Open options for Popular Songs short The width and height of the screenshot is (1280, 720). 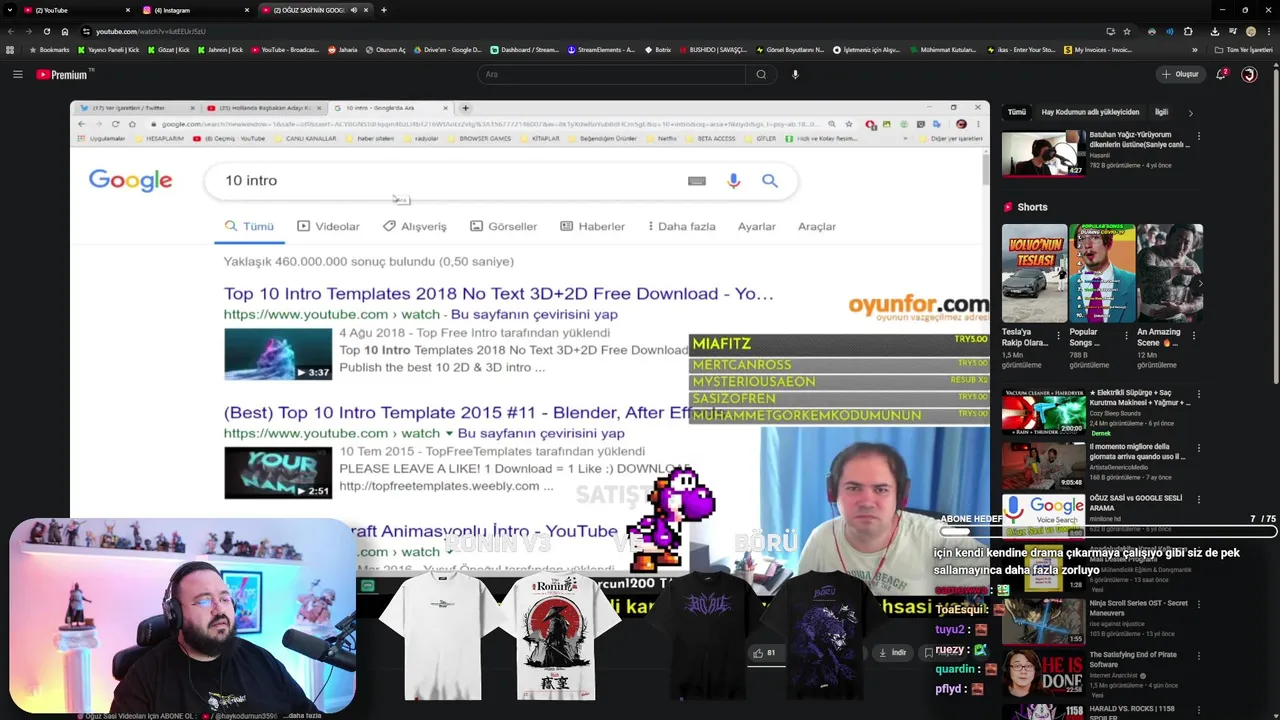[x=1126, y=336]
